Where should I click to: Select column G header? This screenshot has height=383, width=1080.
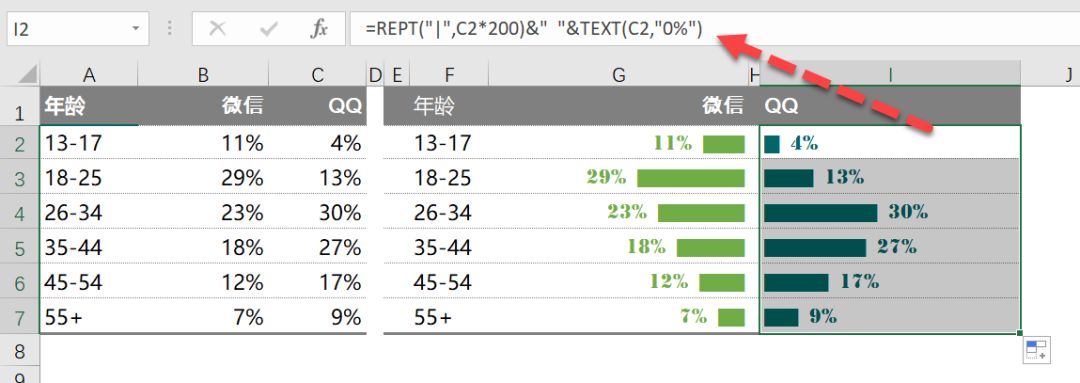click(619, 74)
